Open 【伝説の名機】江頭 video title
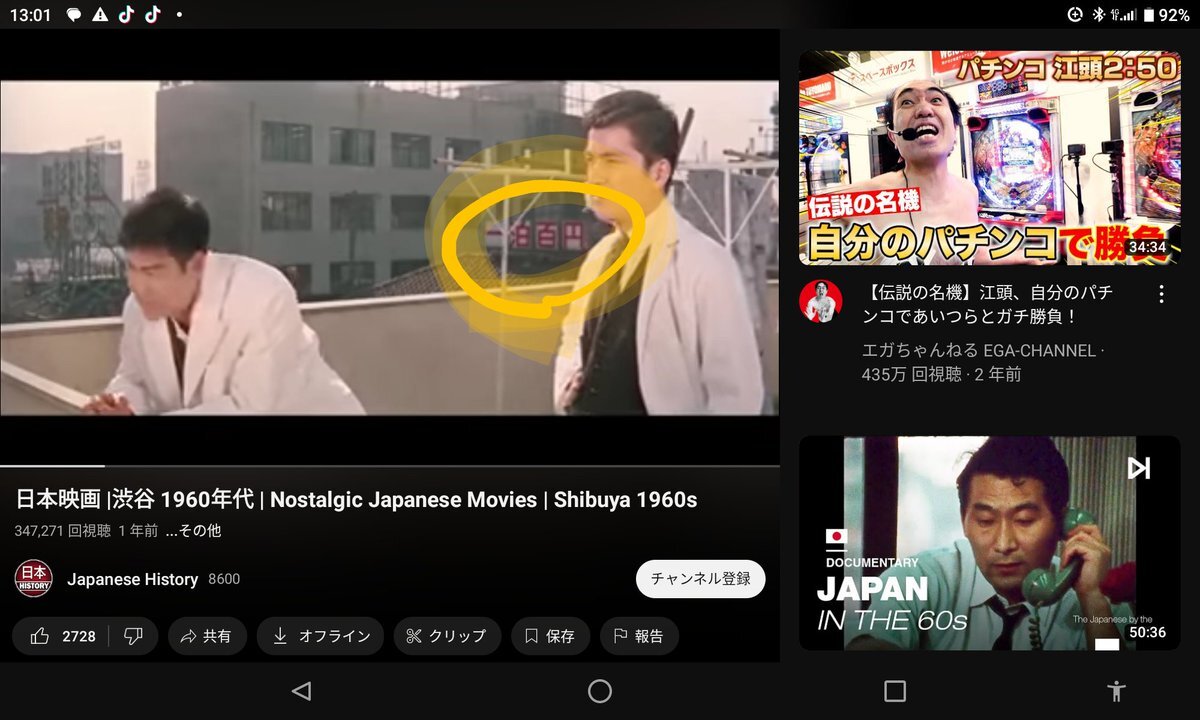 [988, 305]
